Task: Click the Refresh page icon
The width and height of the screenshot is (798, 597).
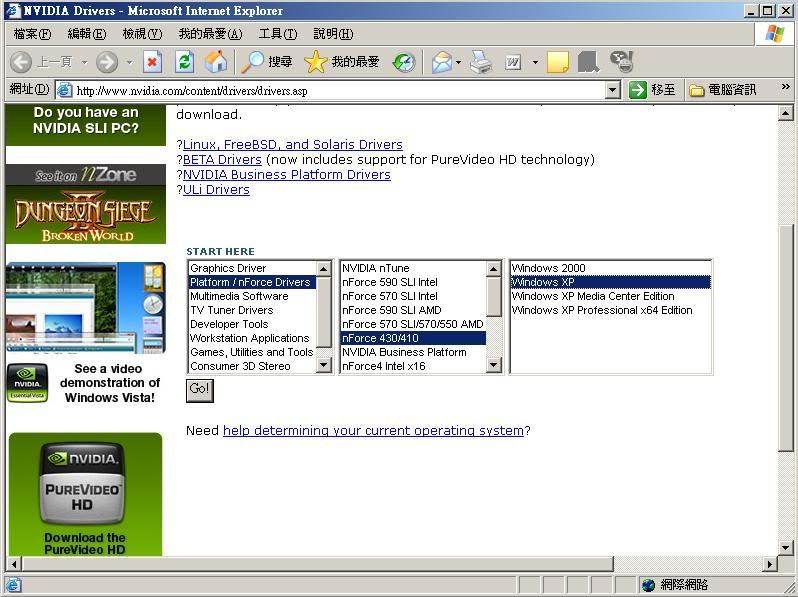Action: click(x=184, y=62)
